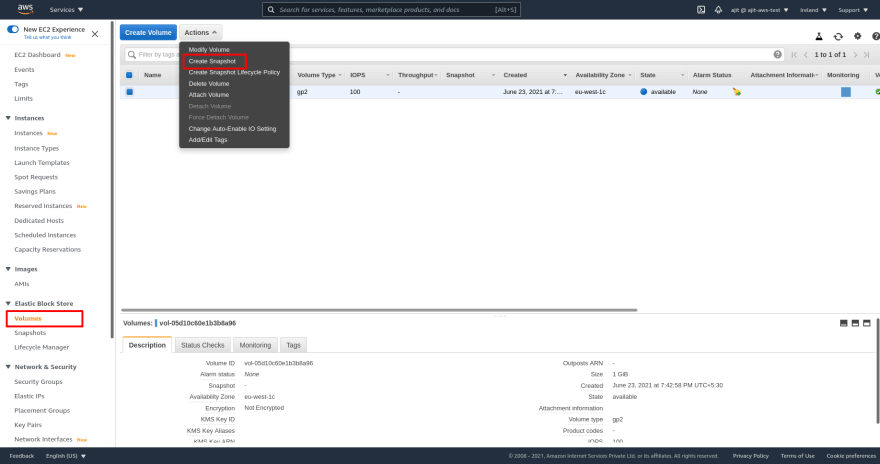Click the Feedback link in footer
Viewport: 880px width, 464px height.
pos(22,456)
